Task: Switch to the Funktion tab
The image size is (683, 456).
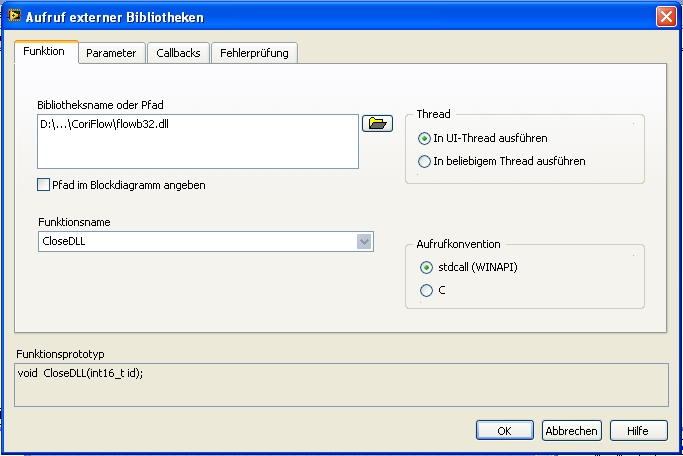Action: point(44,52)
